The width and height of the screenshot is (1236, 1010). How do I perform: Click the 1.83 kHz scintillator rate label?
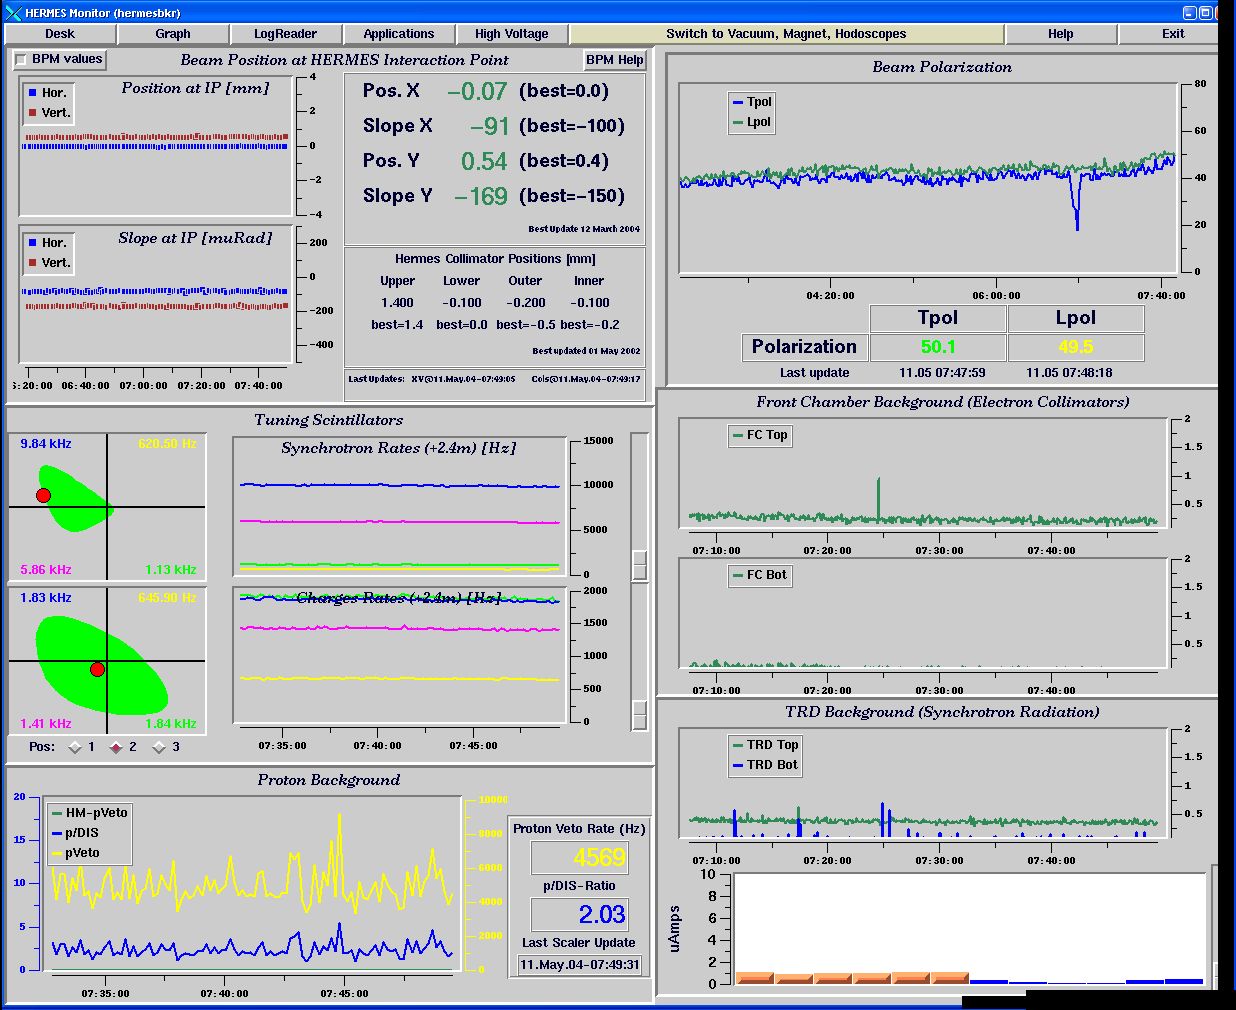point(46,598)
